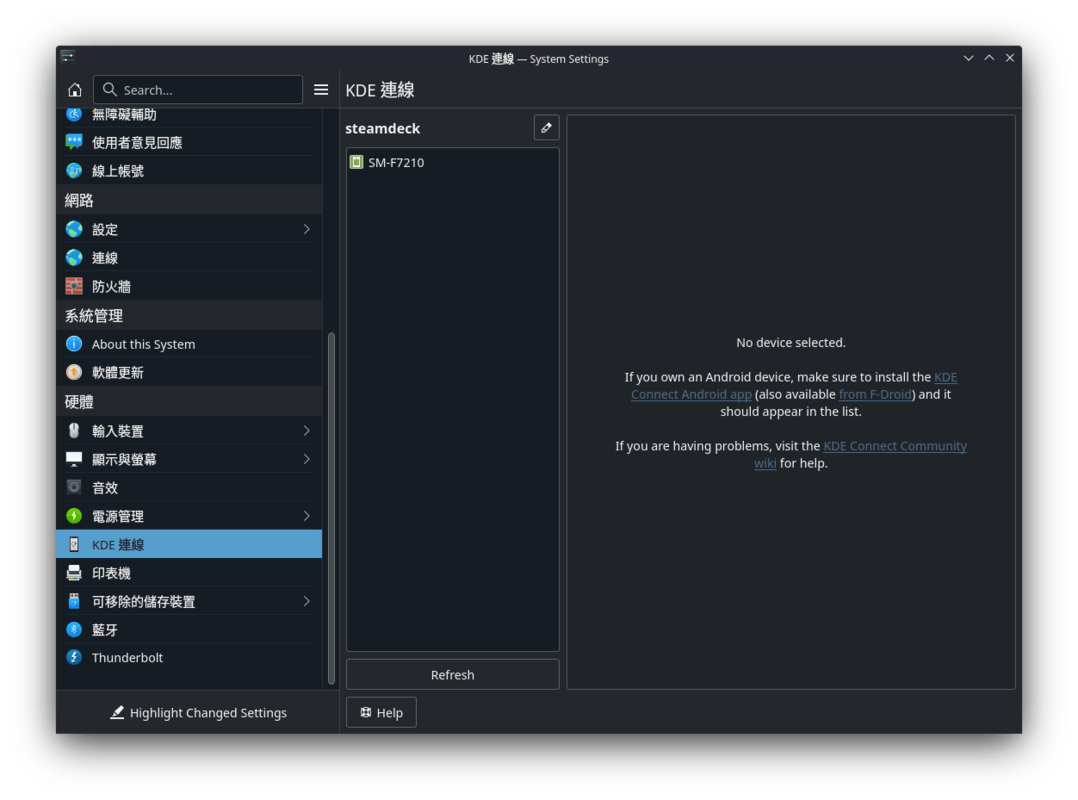Click the globe icon beside 設定
The image size is (1078, 800).
[x=74, y=229]
